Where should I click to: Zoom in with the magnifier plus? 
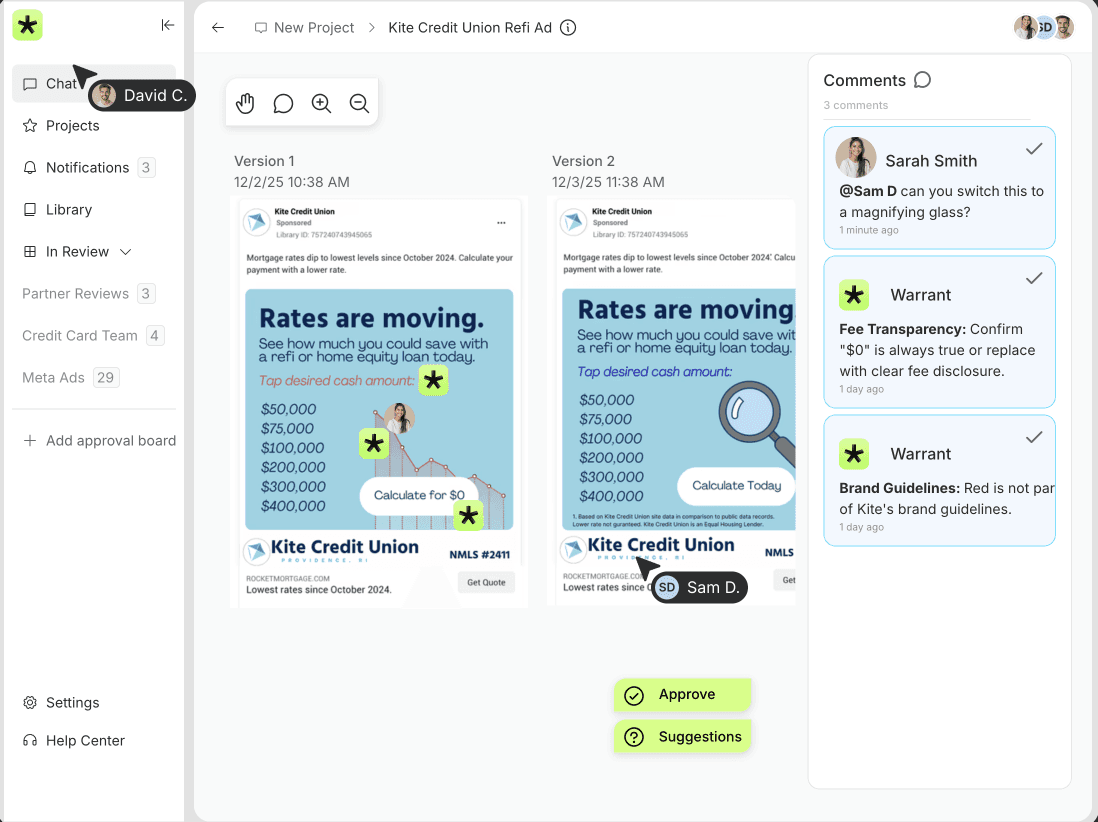pos(321,103)
